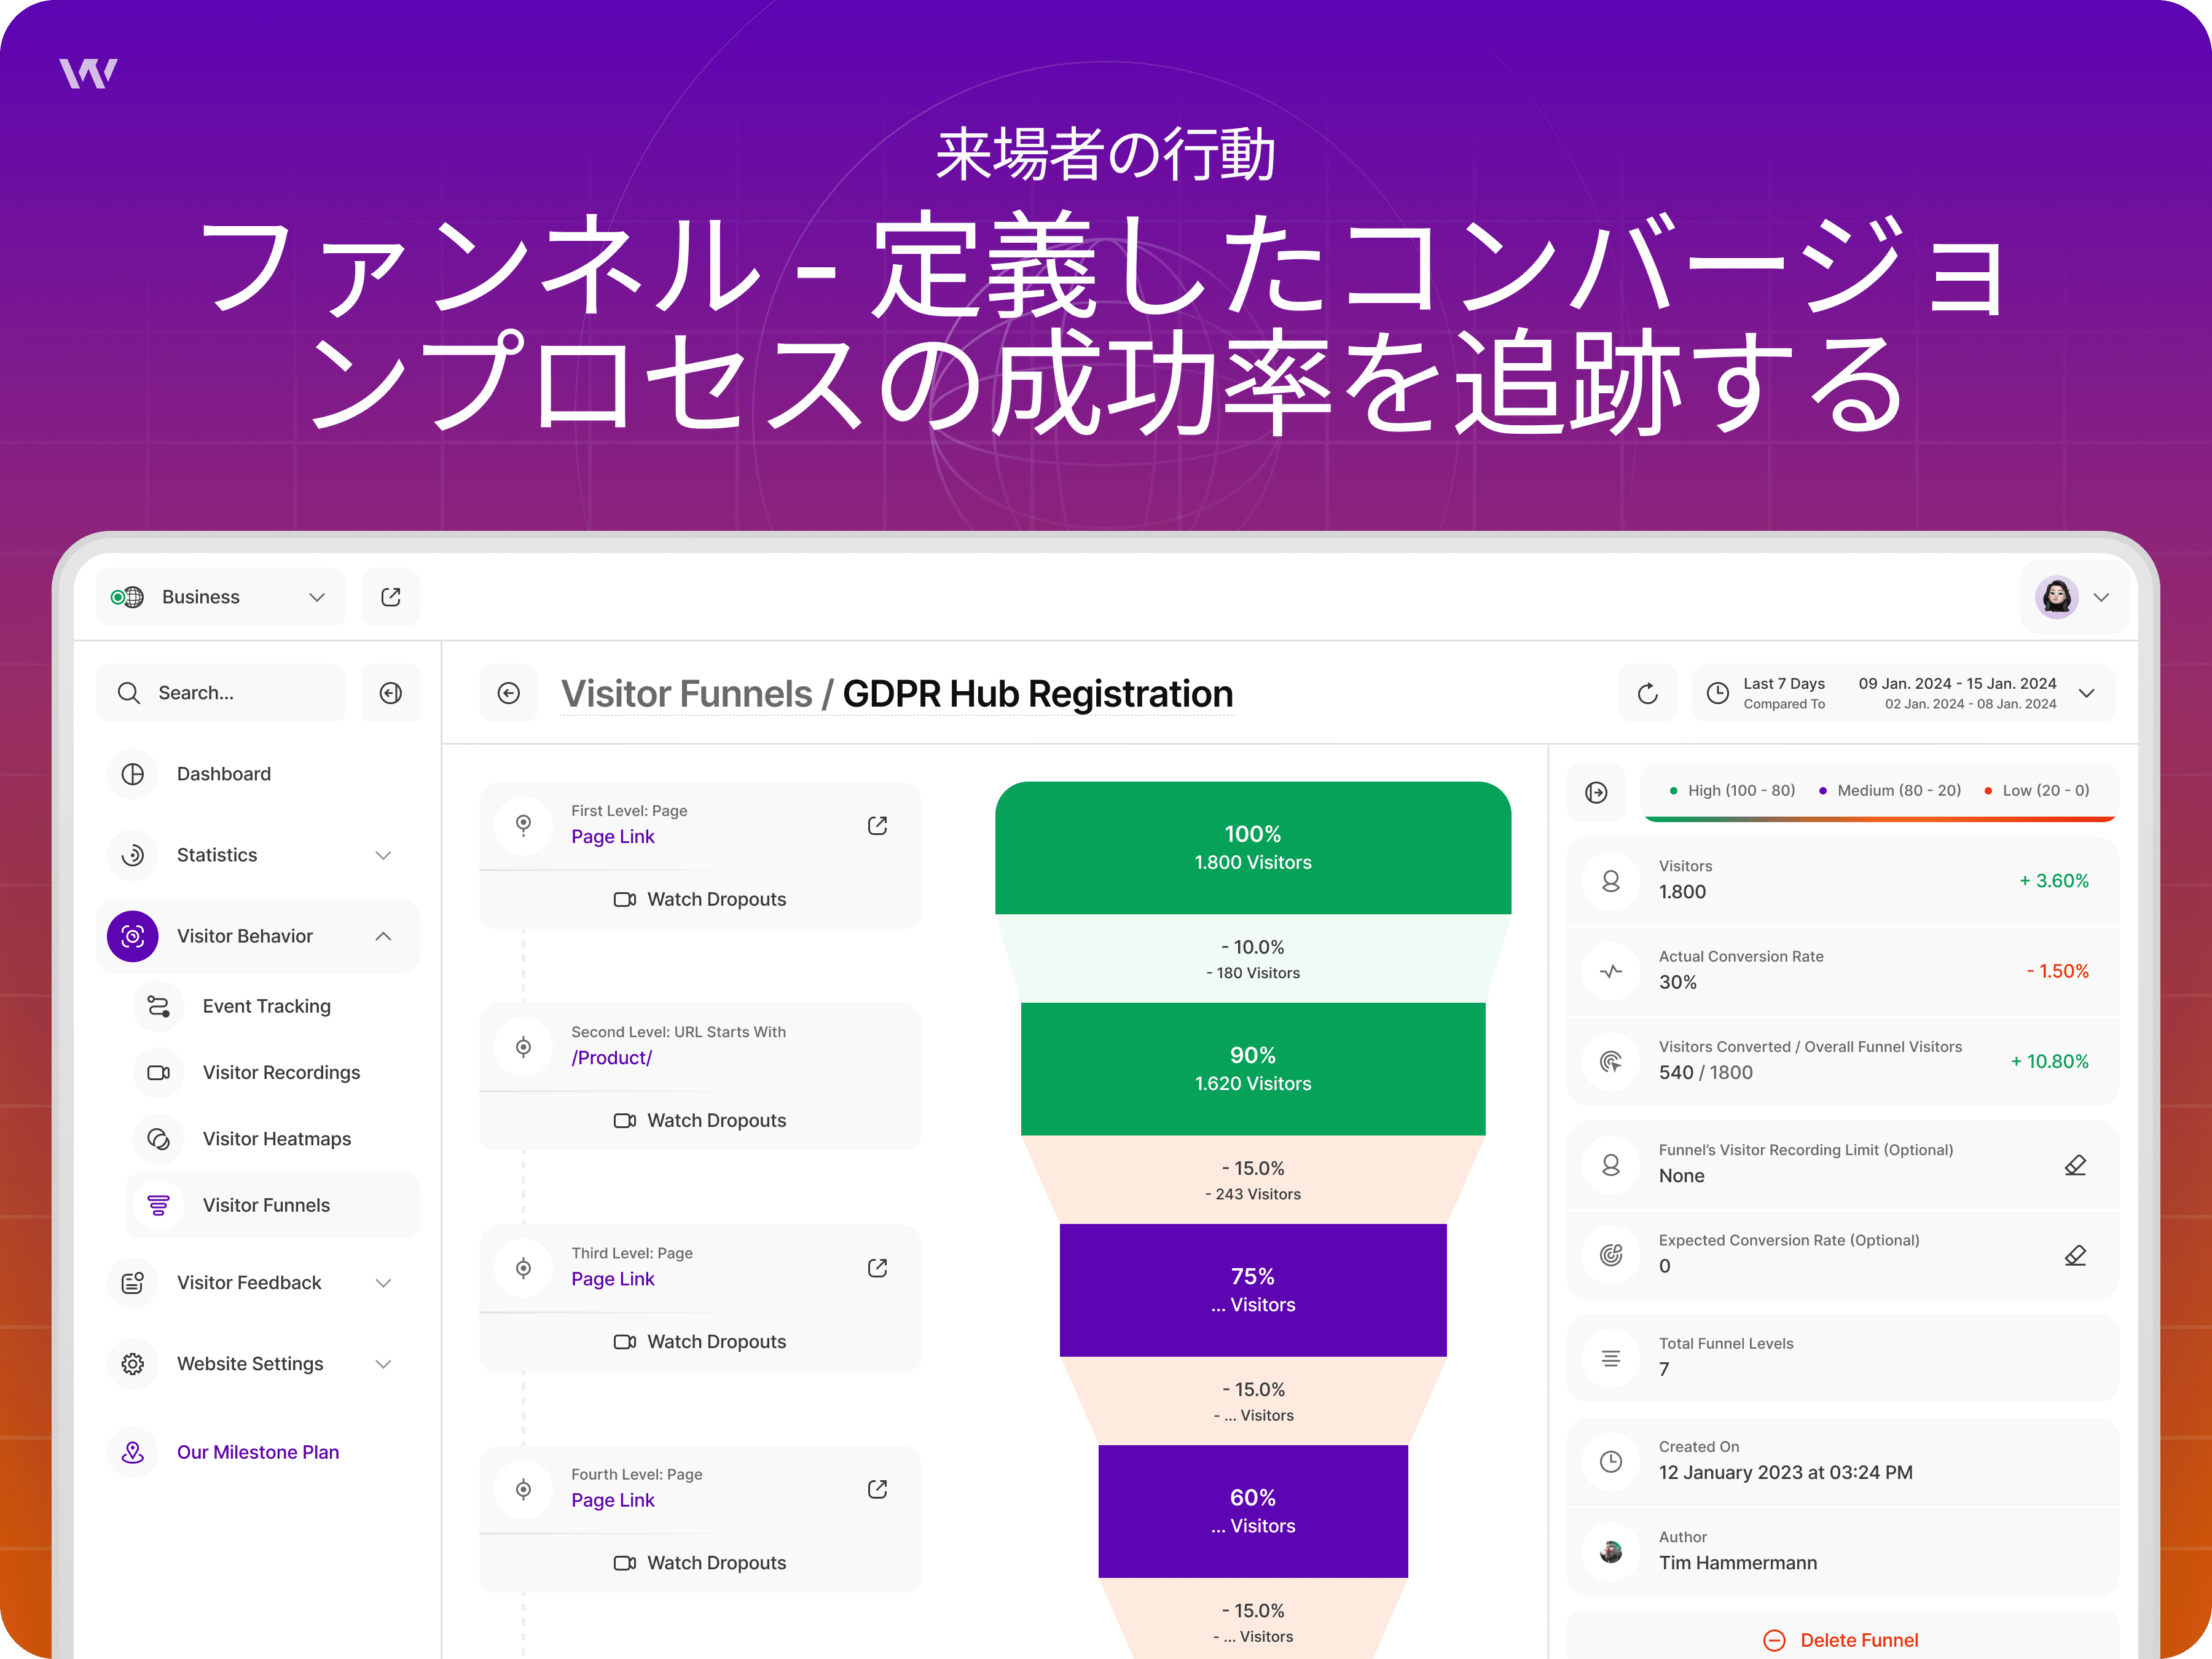Click the Visitor Feedback menu icon

pos(133,1283)
